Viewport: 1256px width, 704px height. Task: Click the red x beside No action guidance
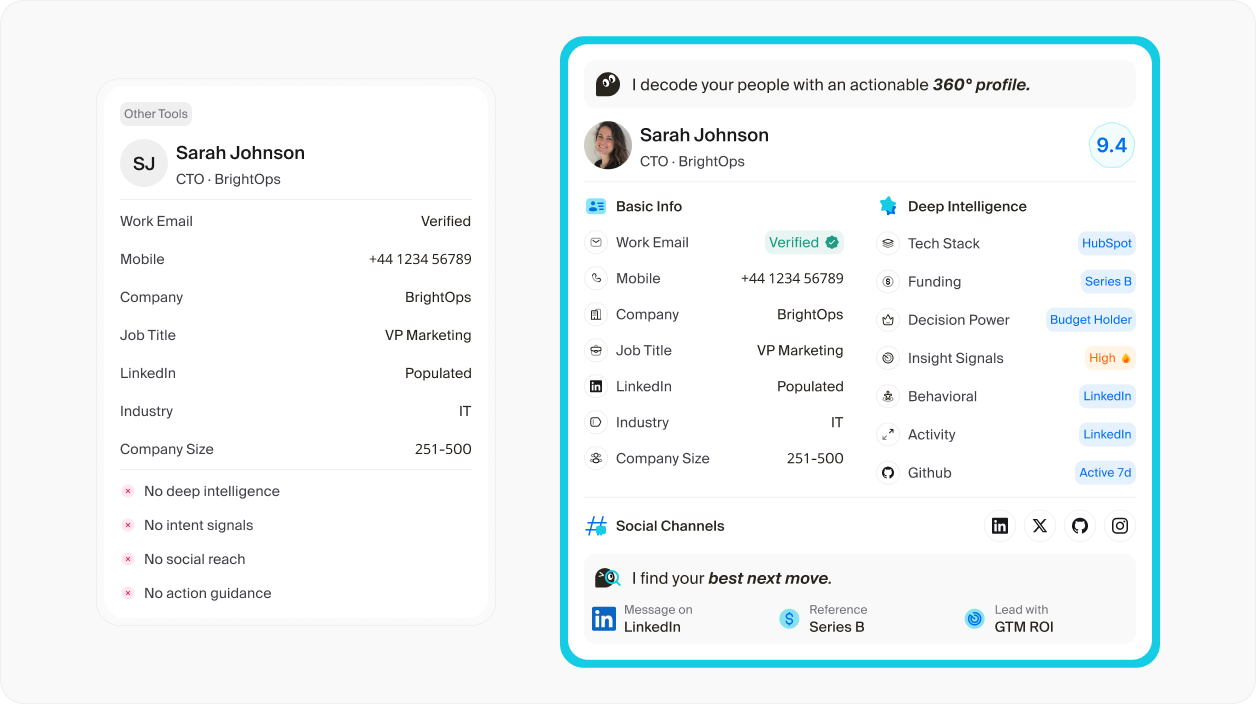[128, 593]
